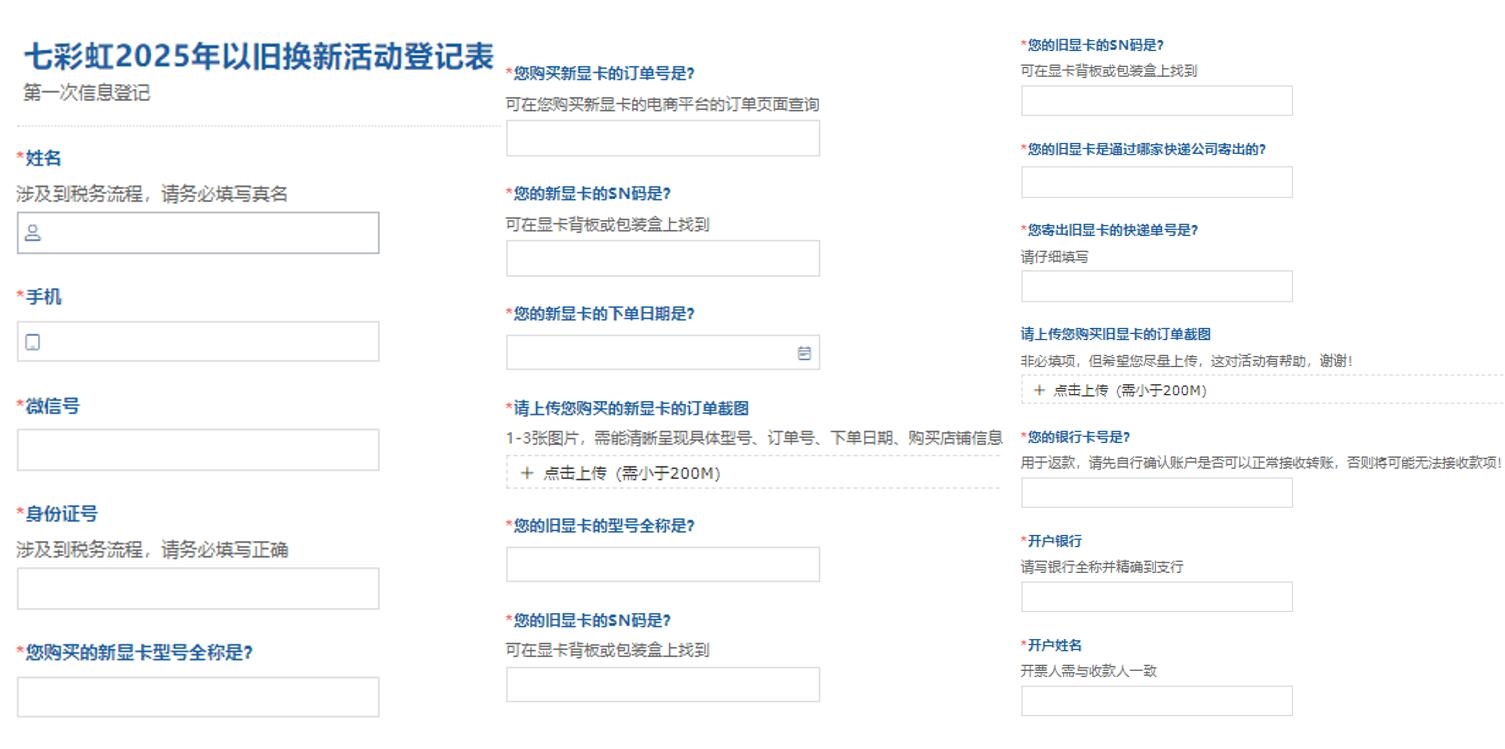
Task: Click plus icon to upload new card screenshot
Action: [x=527, y=473]
